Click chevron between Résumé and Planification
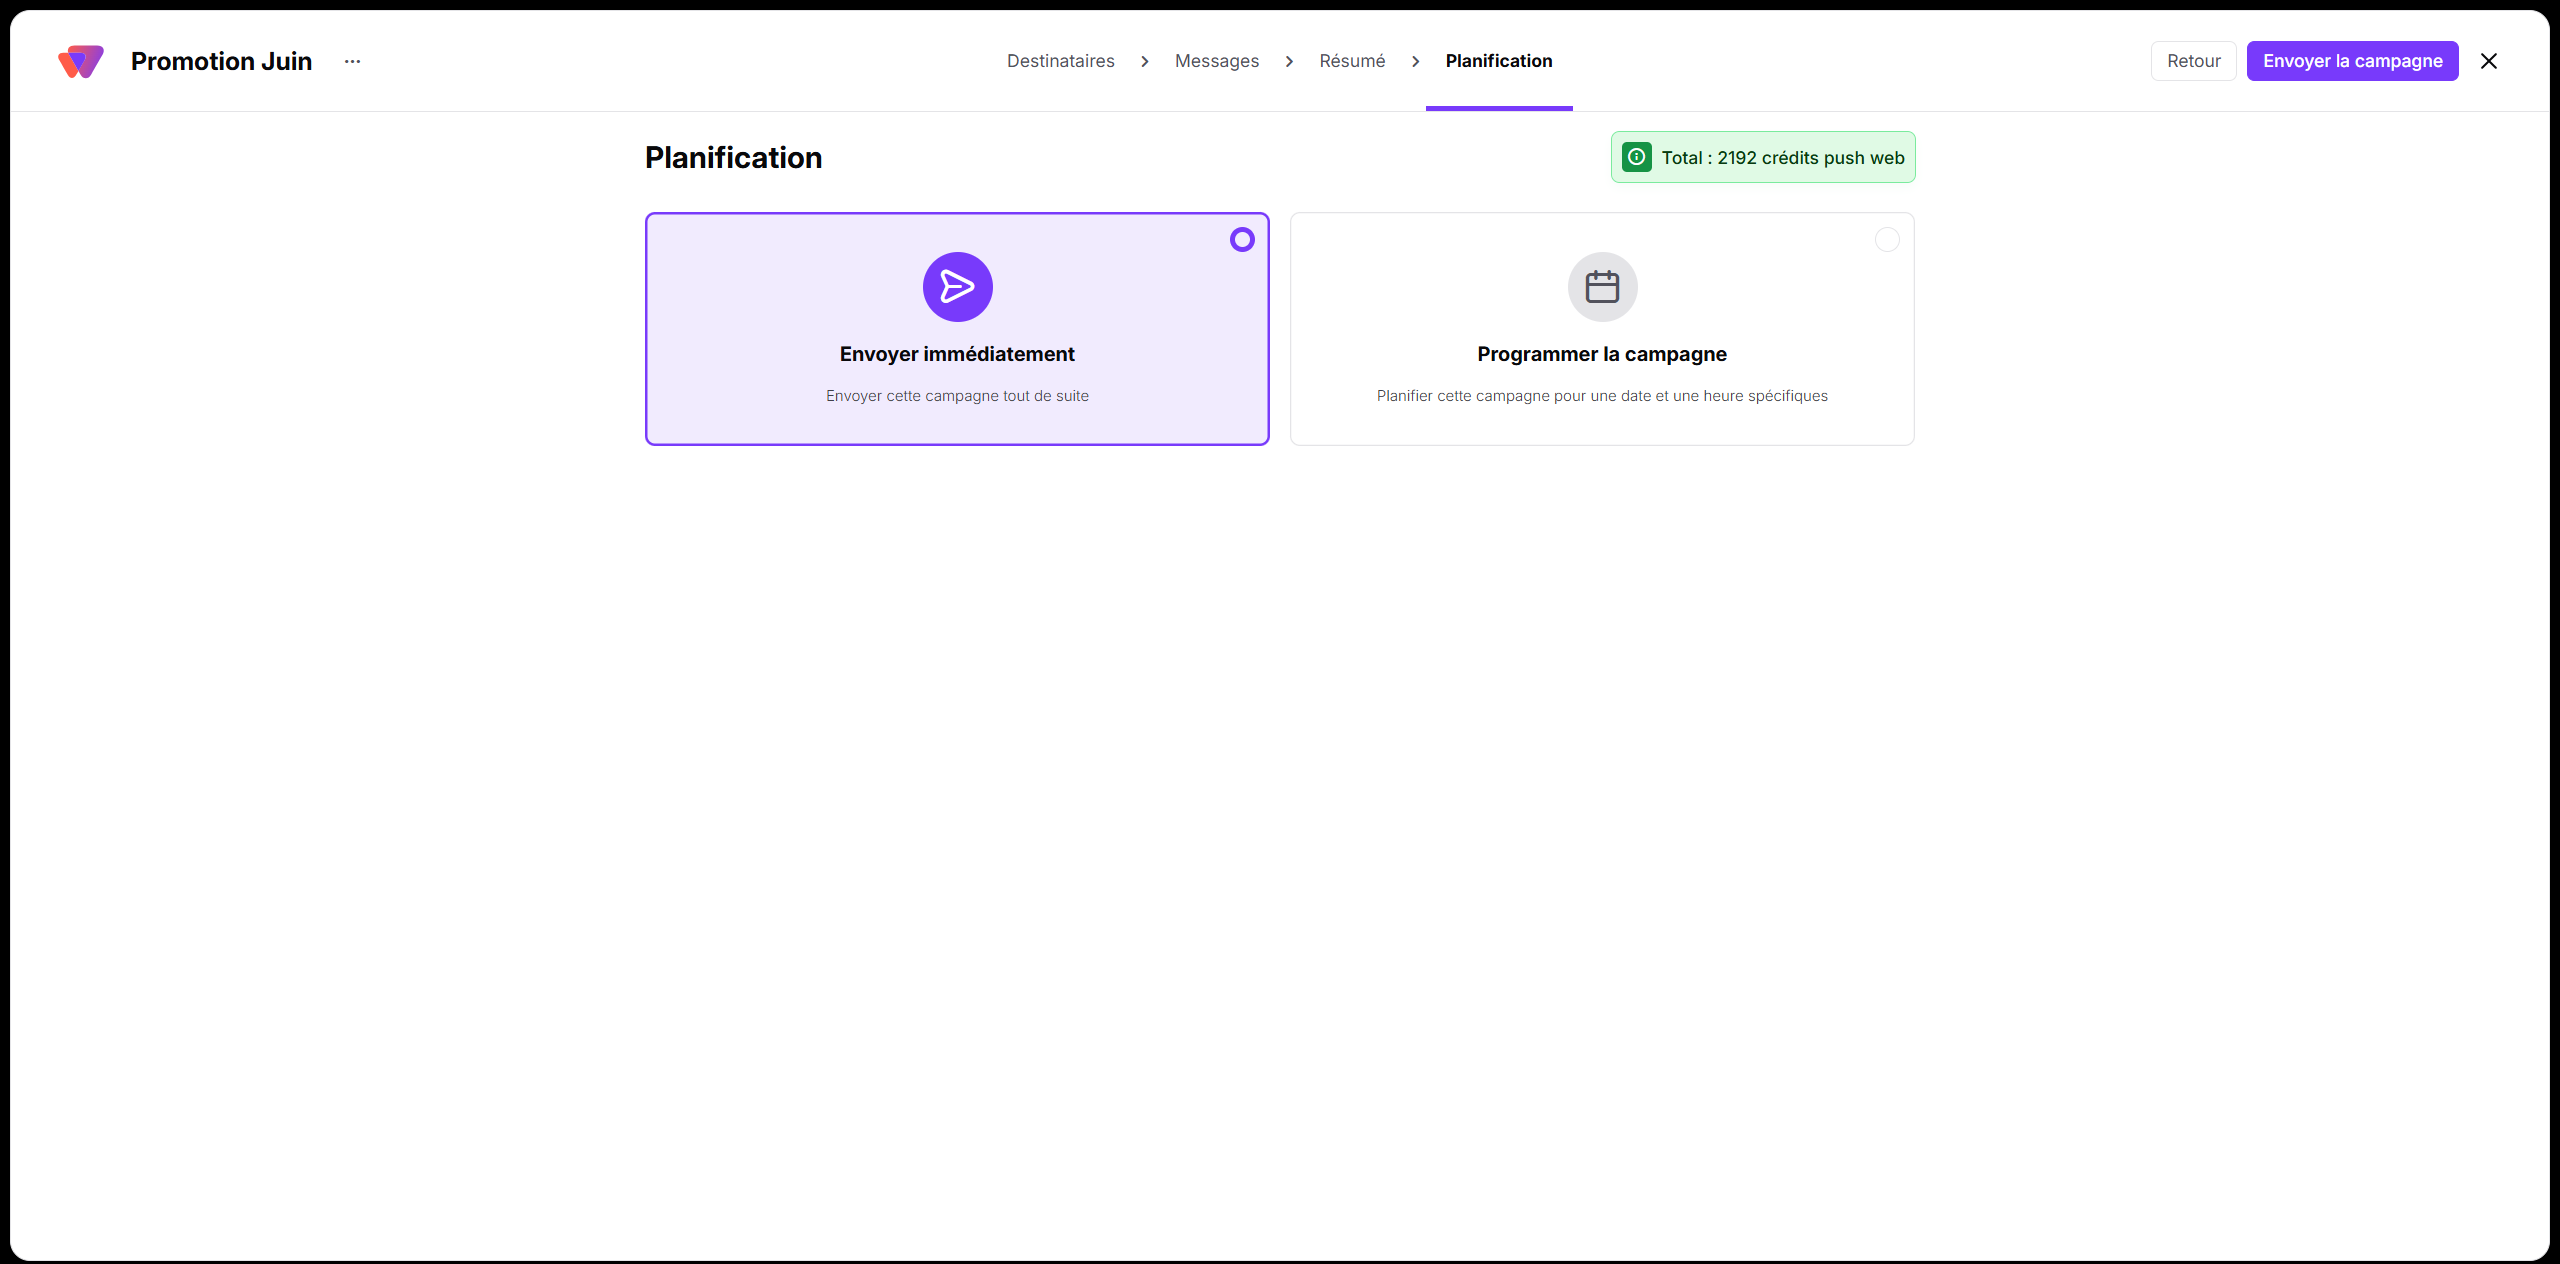Viewport: 2560px width, 1264px height. [x=1416, y=62]
